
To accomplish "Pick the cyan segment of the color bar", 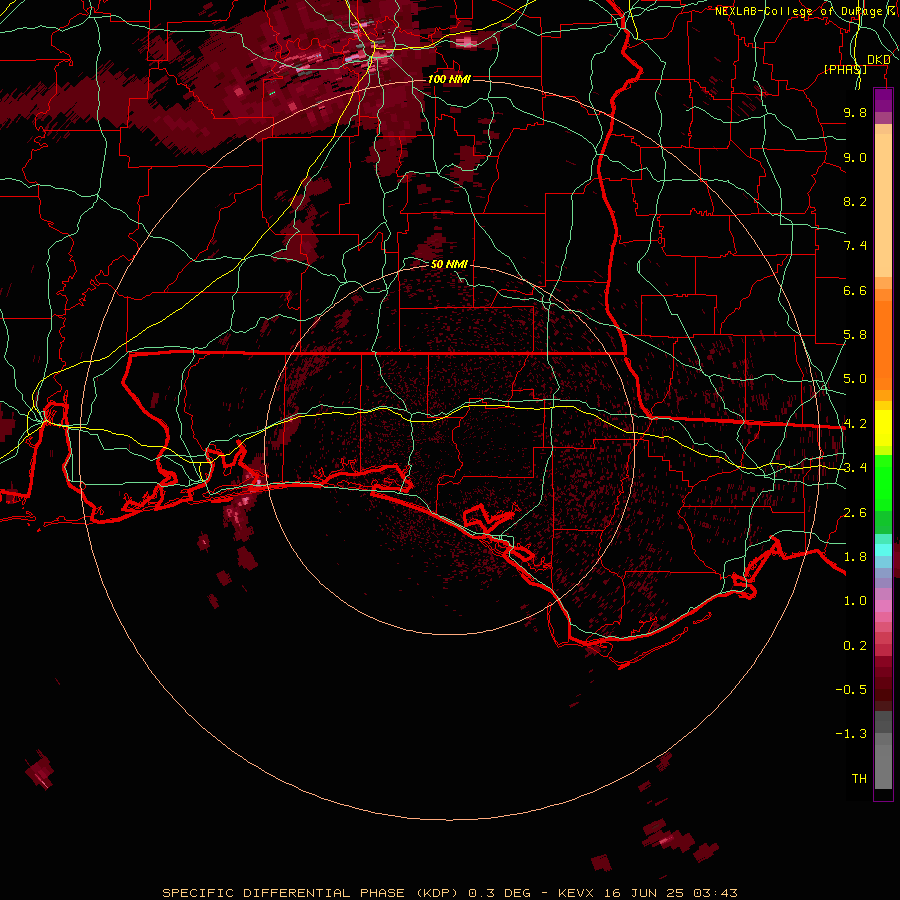I will tap(883, 550).
